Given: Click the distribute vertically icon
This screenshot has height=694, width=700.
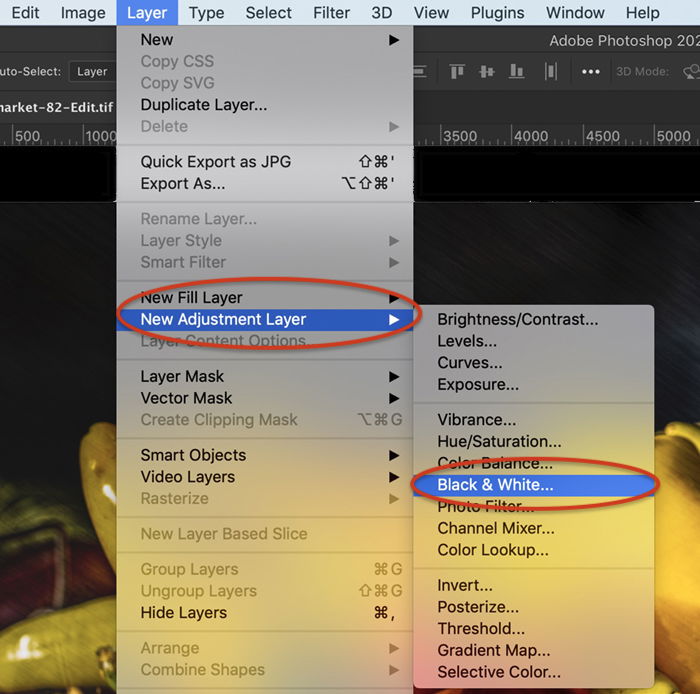Looking at the screenshot, I should (550, 71).
